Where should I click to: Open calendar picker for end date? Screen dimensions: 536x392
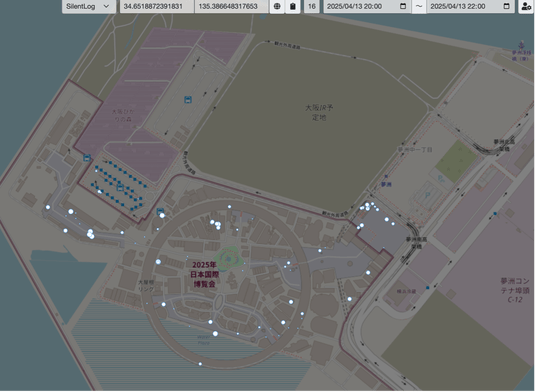507,6
